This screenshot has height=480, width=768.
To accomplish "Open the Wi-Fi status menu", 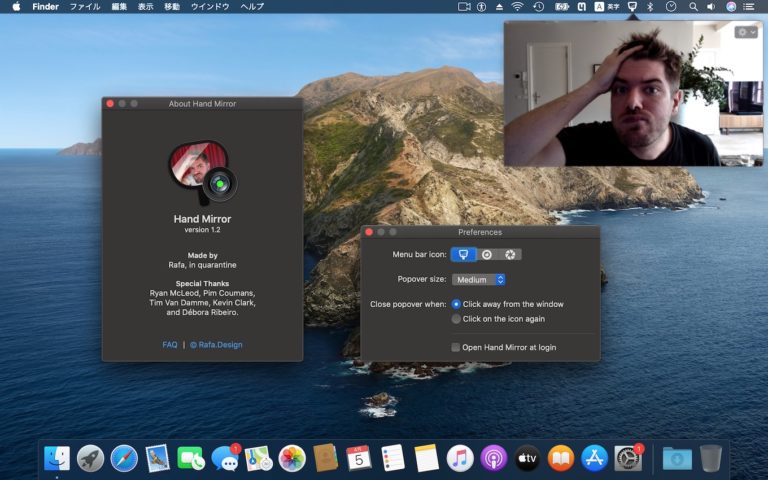I will tap(517, 6).
